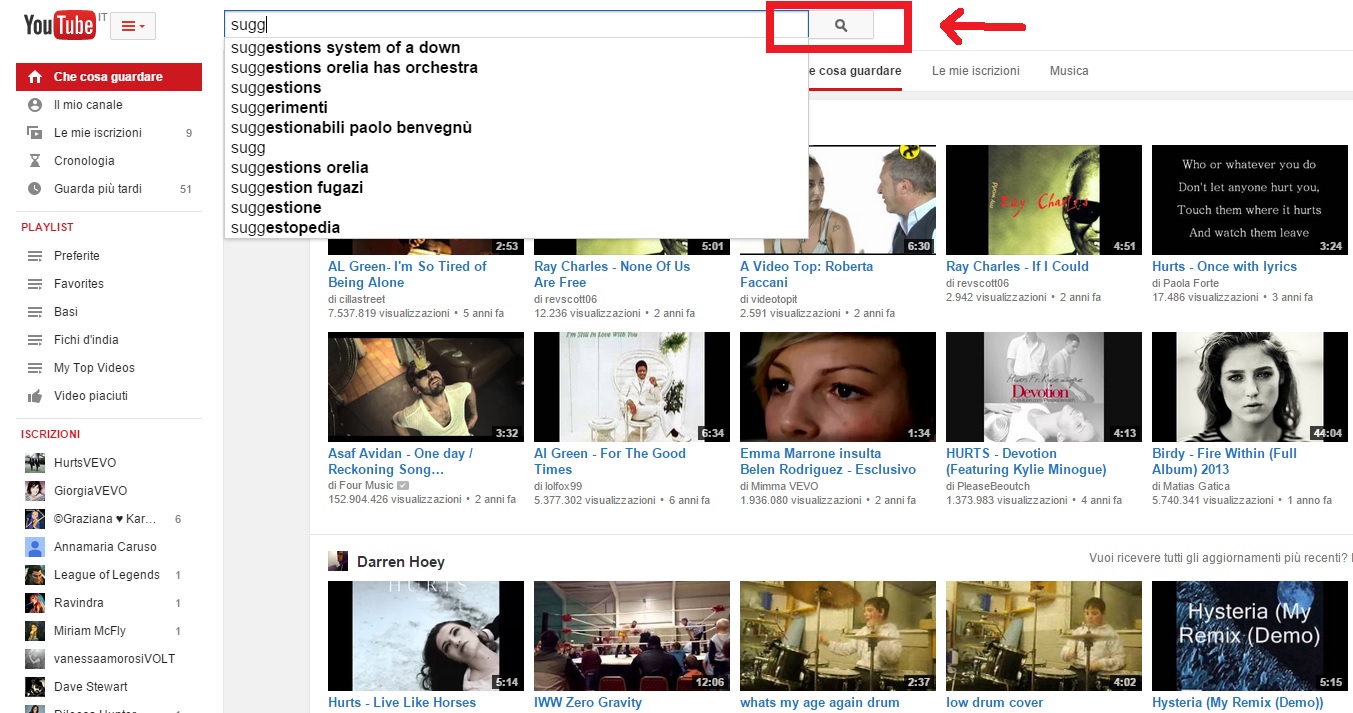Screen dimensions: 1353x713
Task: Switch to the Musica tab
Action: (x=1069, y=71)
